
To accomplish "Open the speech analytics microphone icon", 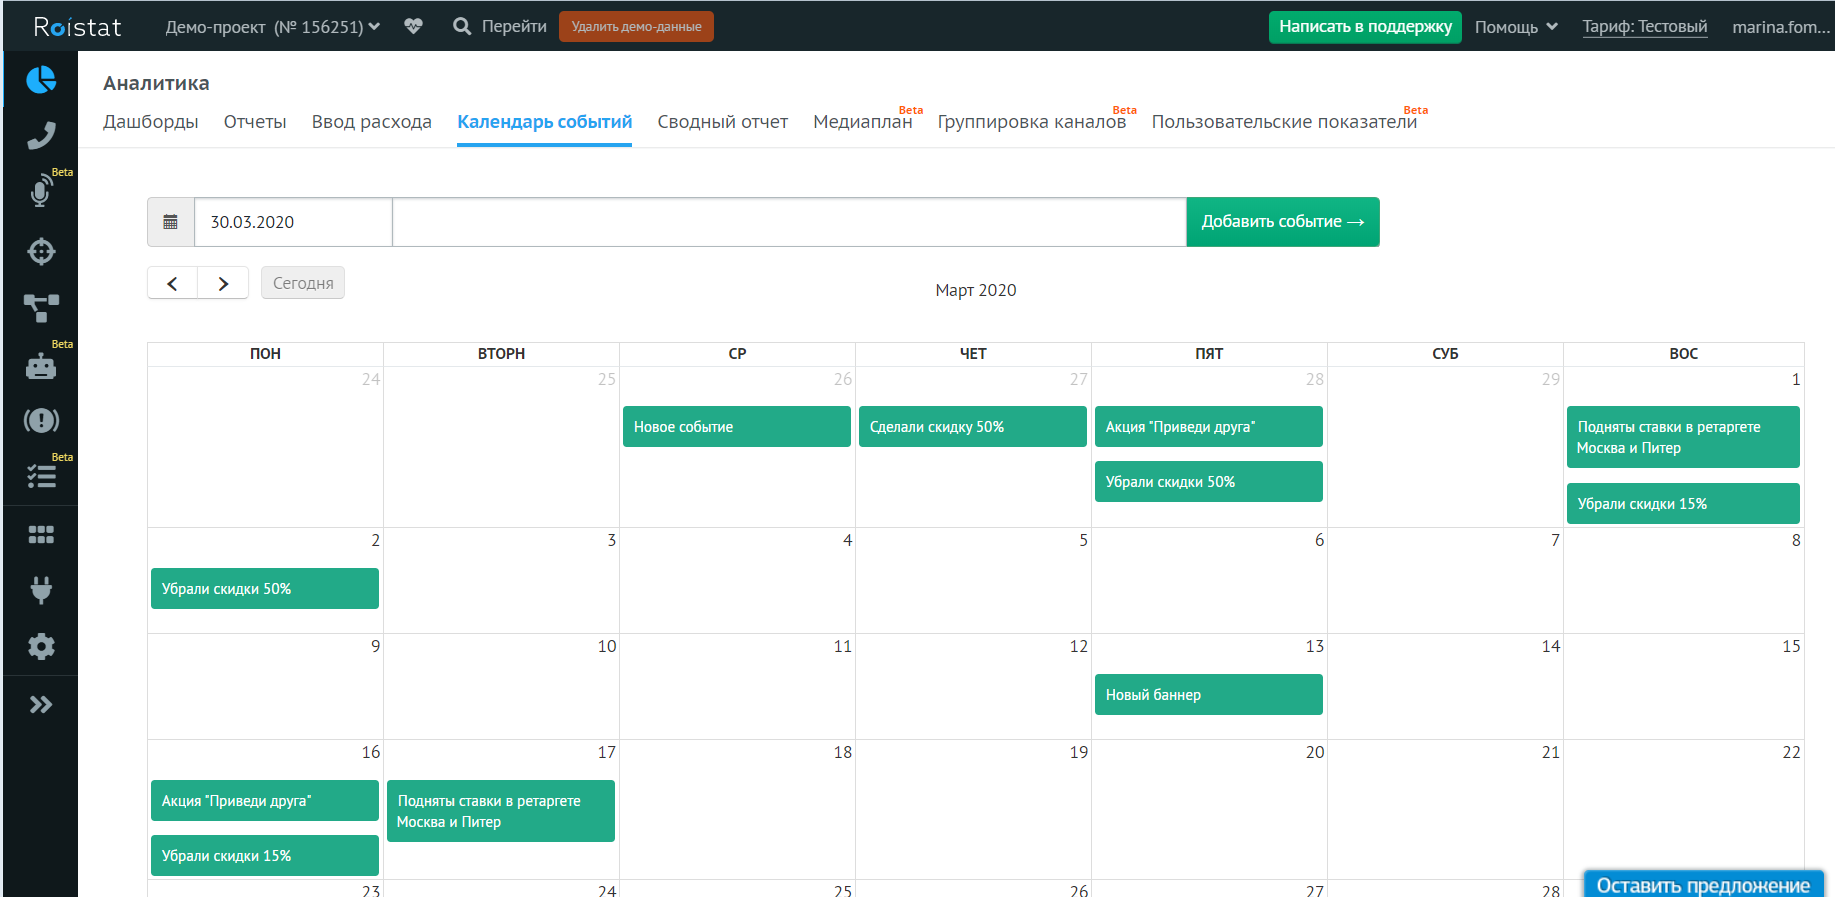I will [41, 192].
